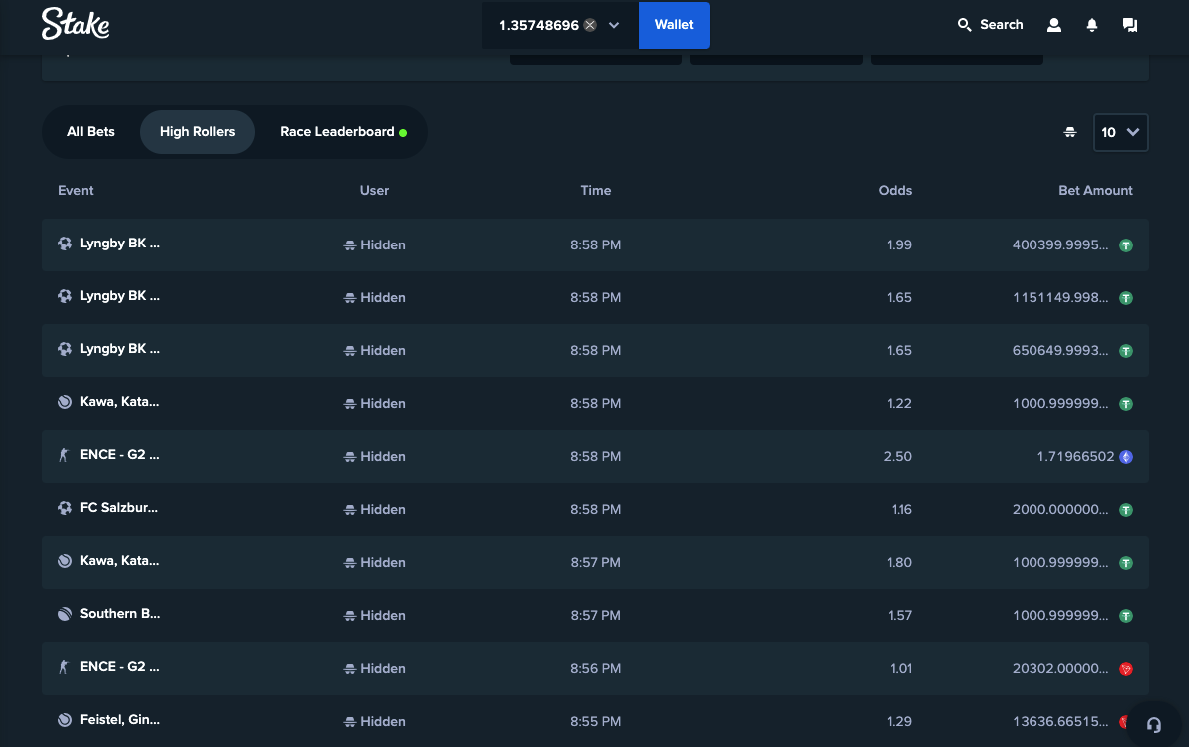Click tennis icon in Kawa row with odds 1.80
1189x747 pixels.
[x=65, y=561]
